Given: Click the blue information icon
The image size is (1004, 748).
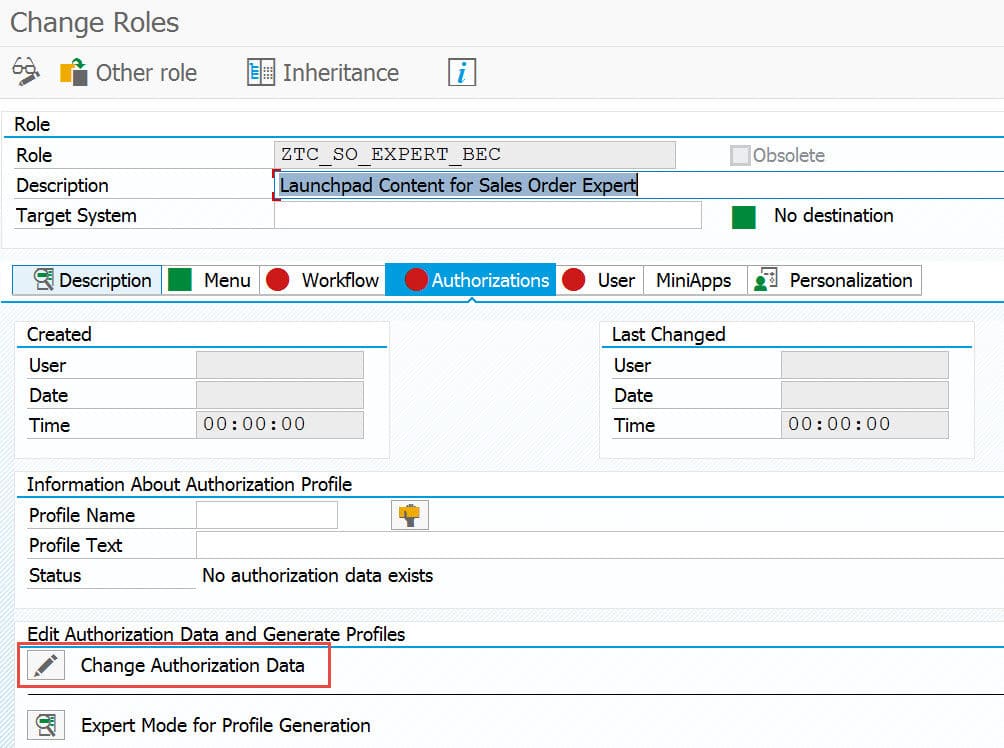Looking at the screenshot, I should 461,72.
